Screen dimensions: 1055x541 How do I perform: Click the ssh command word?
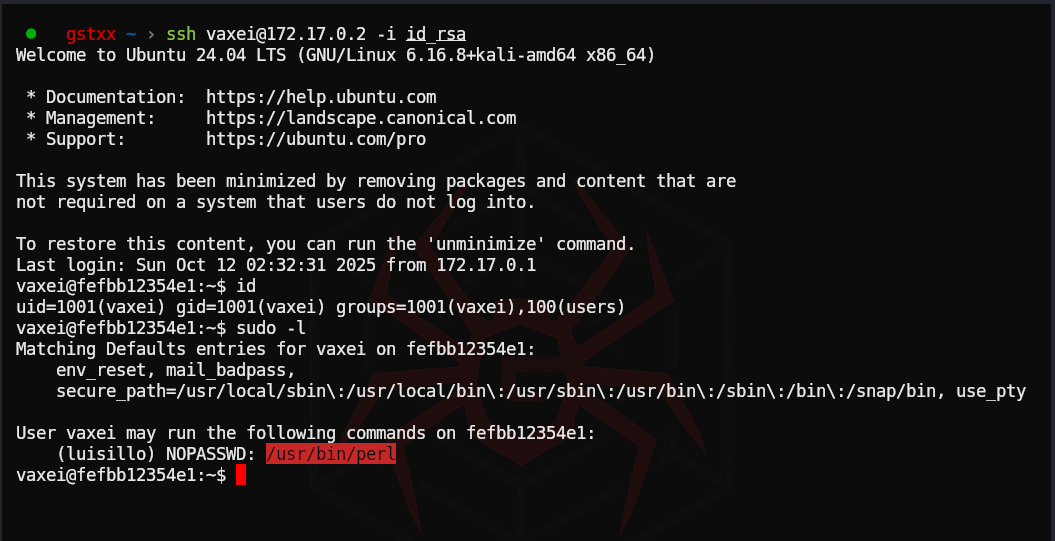pyautogui.click(x=181, y=34)
